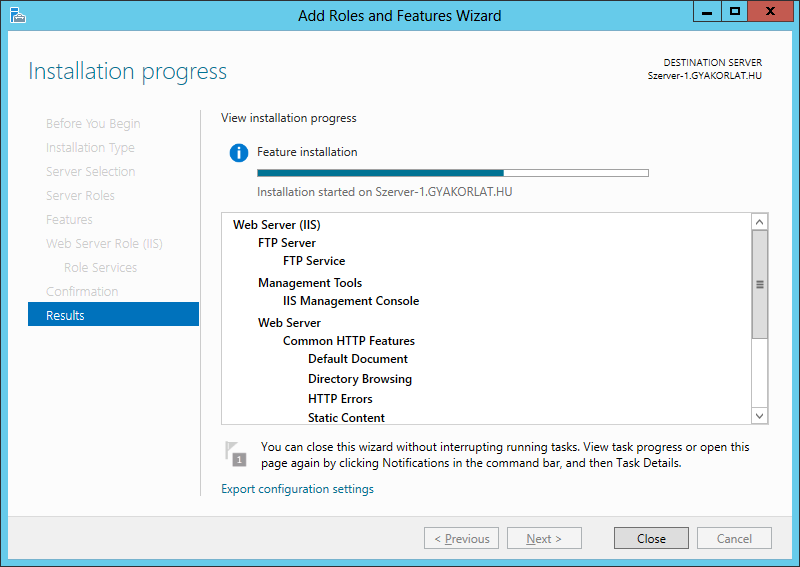Viewport: 800px width, 567px height.
Task: Click the Previous button
Action: [x=461, y=538]
